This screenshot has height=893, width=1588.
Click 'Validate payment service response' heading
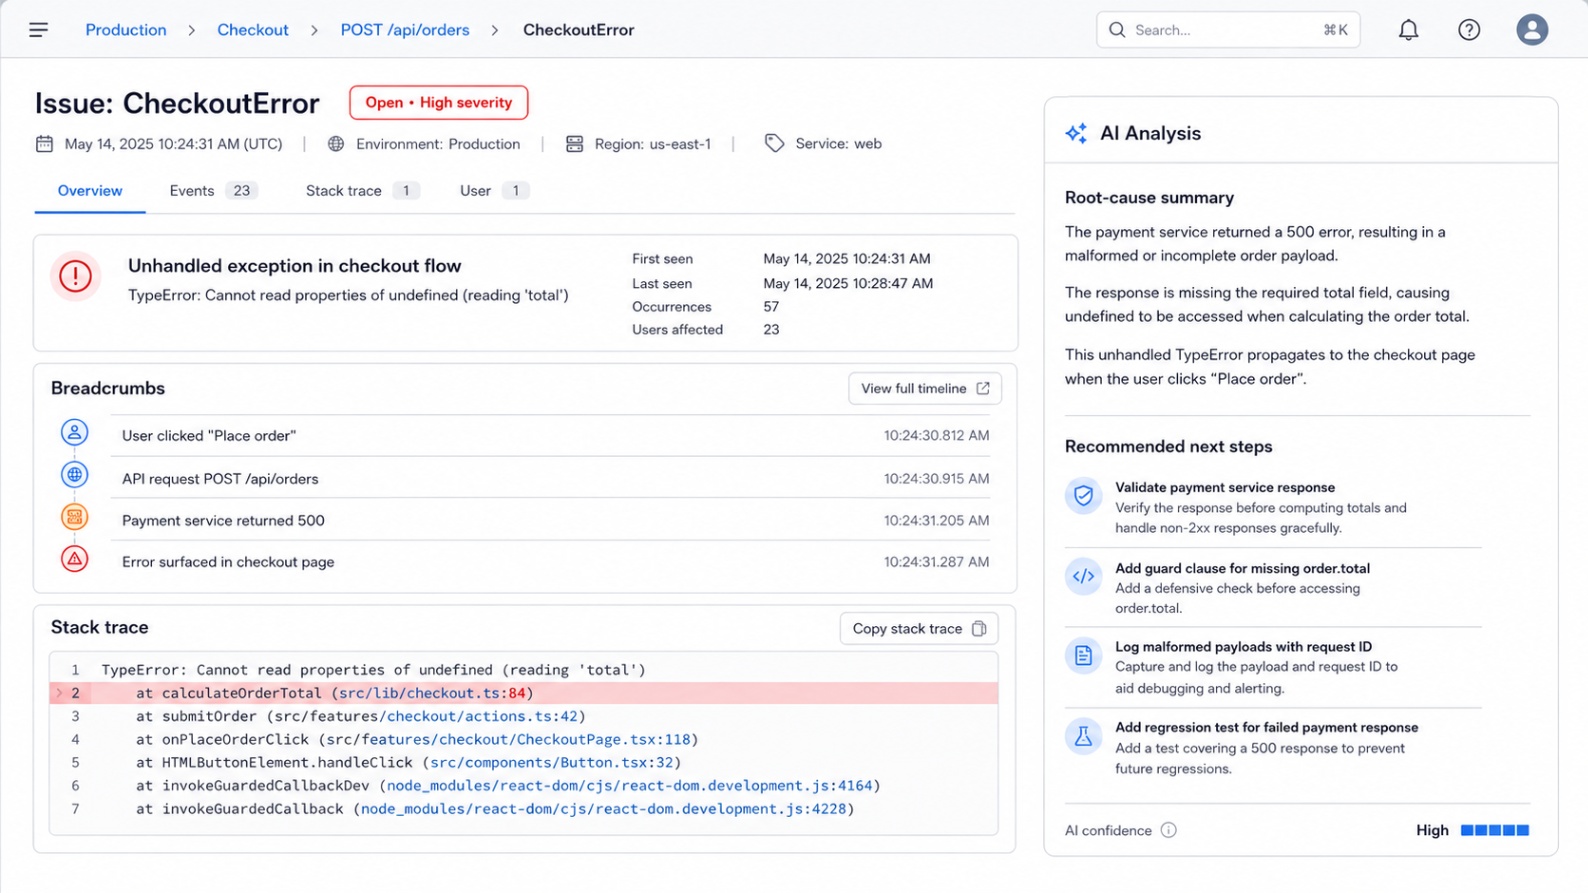pyautogui.click(x=1225, y=487)
